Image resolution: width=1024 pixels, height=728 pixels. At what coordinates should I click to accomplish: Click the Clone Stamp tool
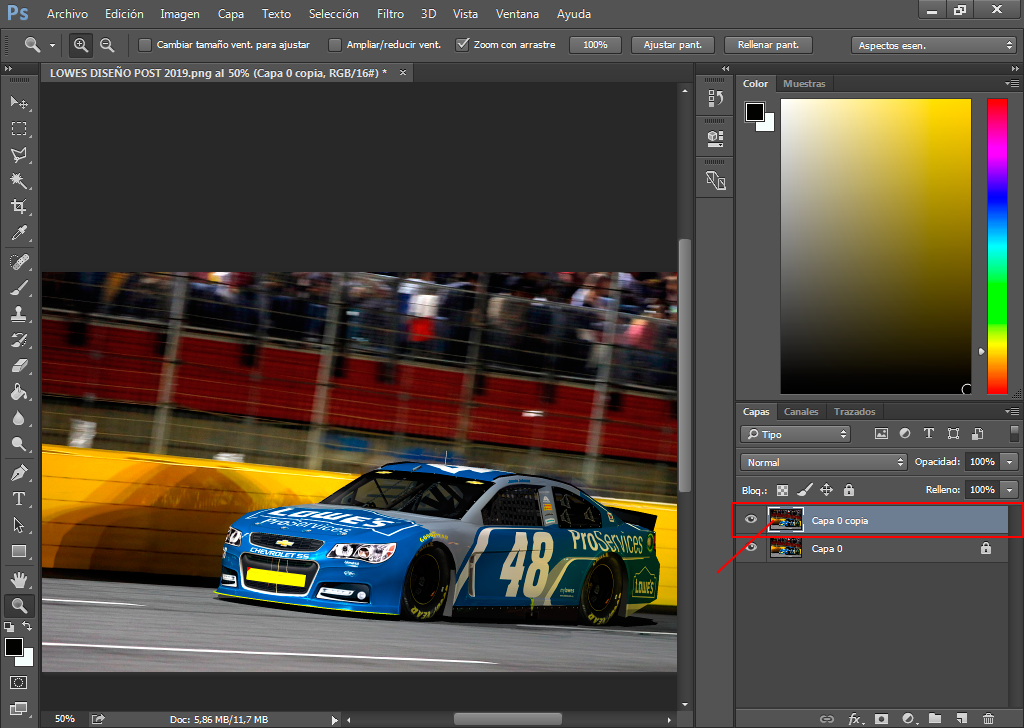tap(19, 313)
